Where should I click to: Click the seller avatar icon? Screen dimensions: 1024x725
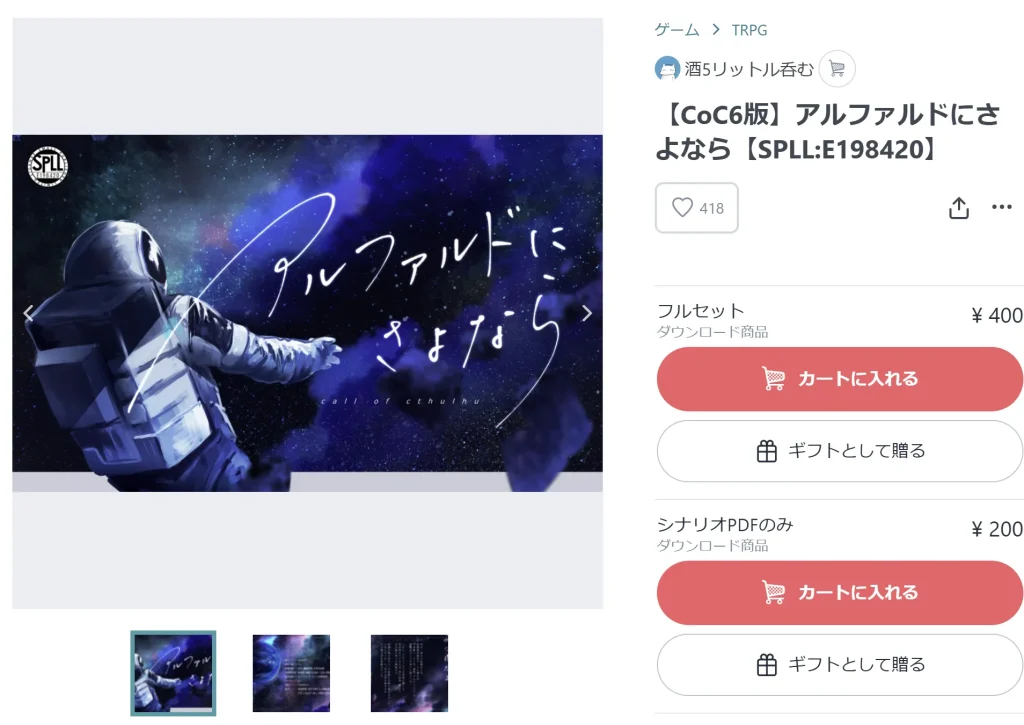click(667, 69)
